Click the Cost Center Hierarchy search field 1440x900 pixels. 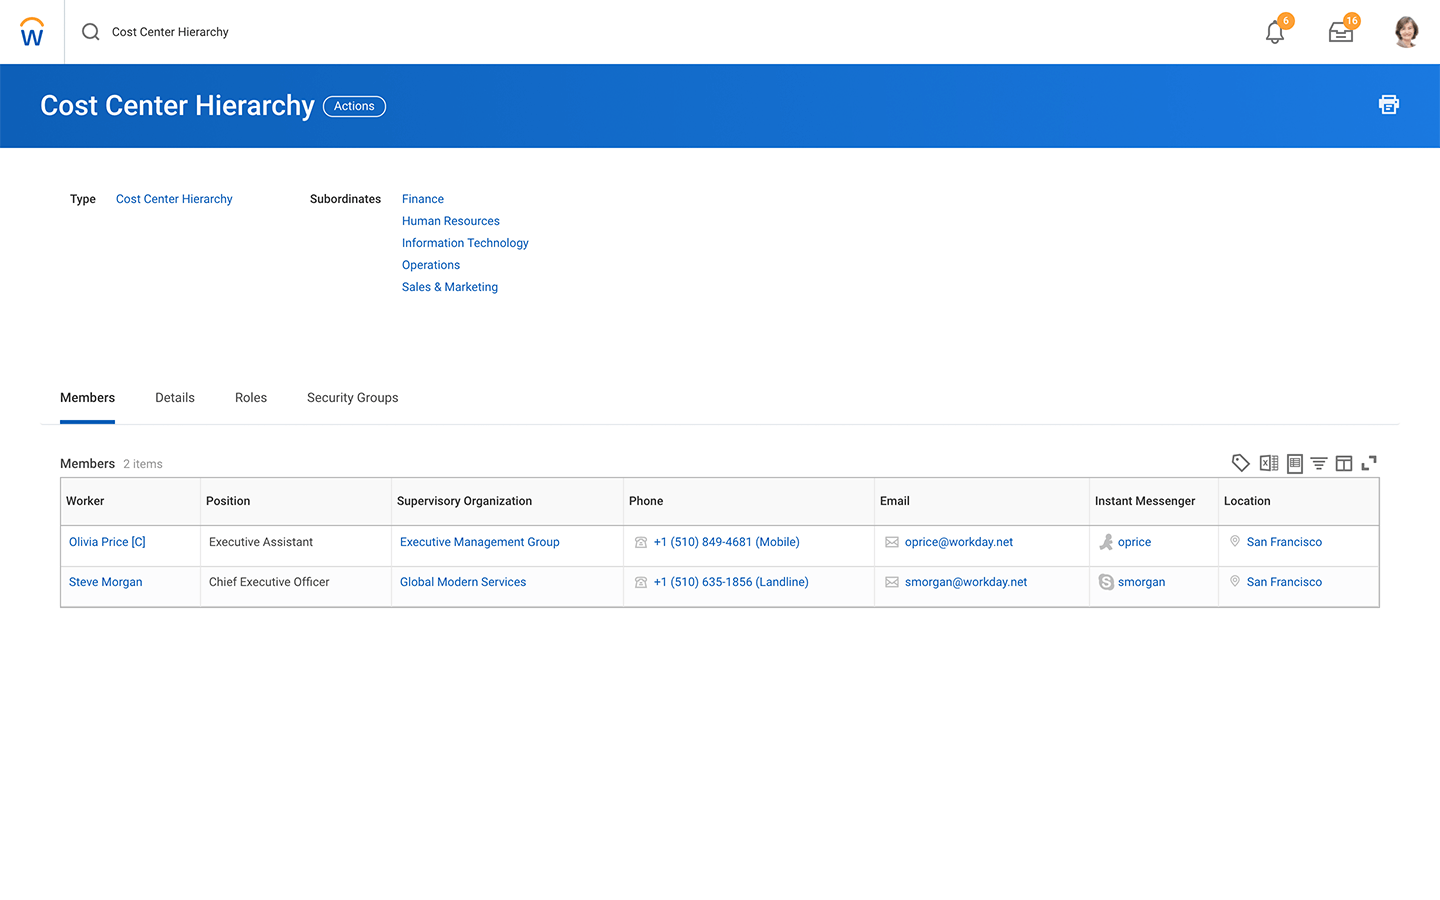[170, 32]
